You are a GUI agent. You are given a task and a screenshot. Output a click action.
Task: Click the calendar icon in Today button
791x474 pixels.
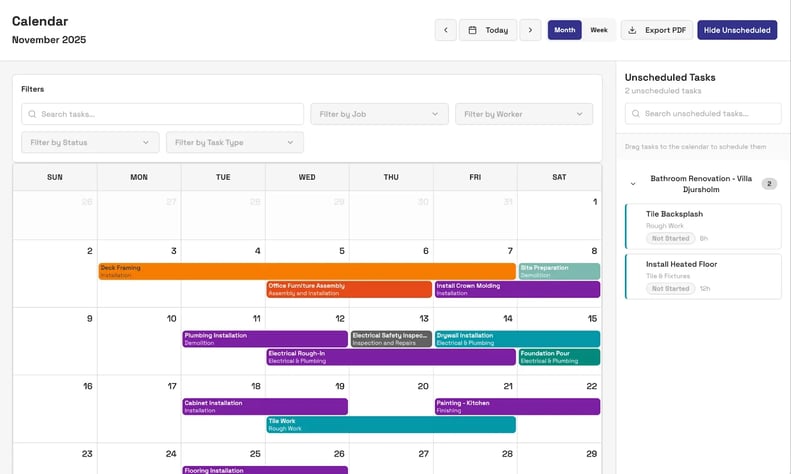(x=472, y=30)
